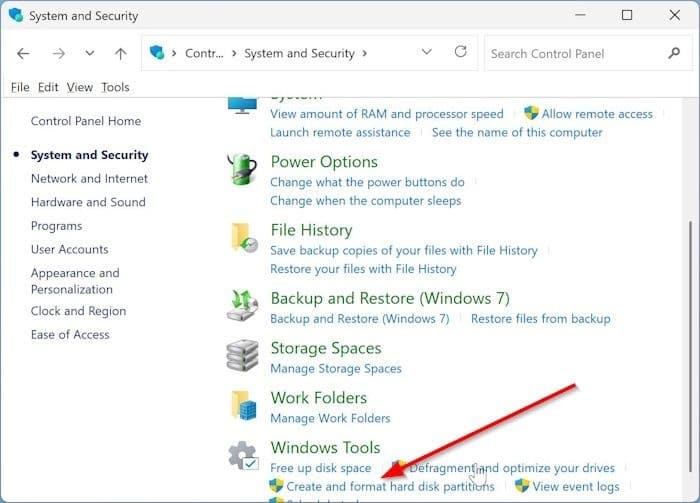
Task: Expand the recent locations dropdown chevron
Action: pyautogui.click(x=89, y=53)
